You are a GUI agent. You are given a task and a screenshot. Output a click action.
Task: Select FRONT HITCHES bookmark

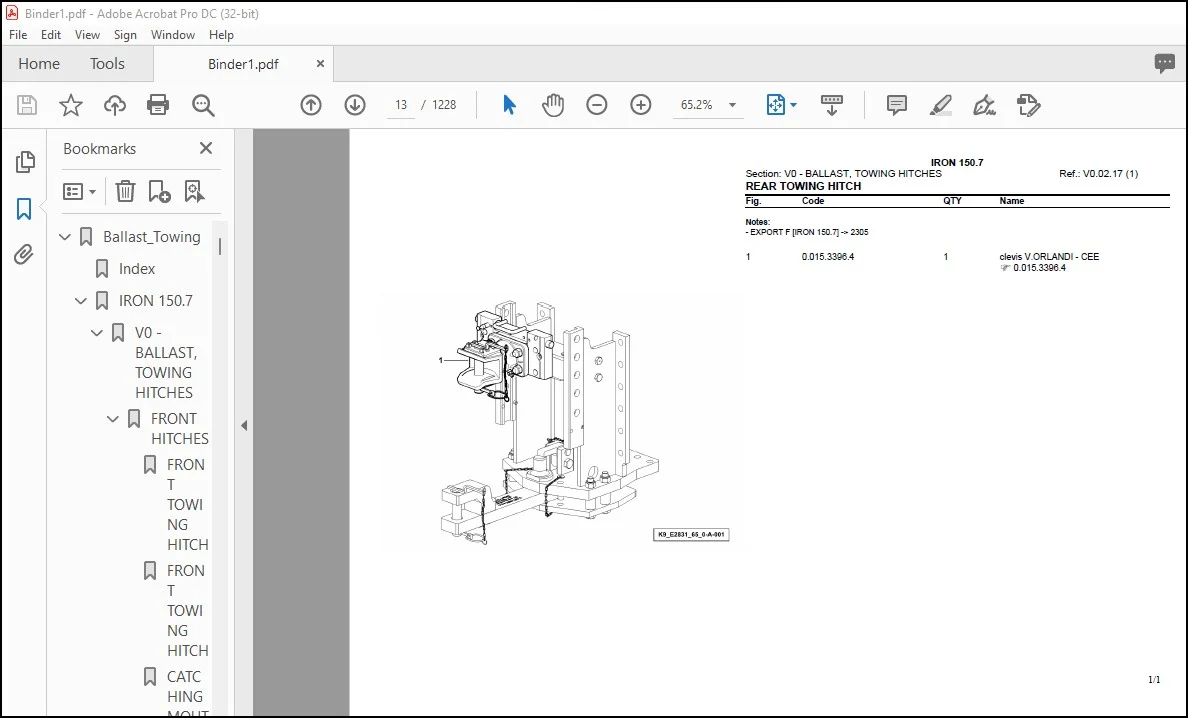180,429
